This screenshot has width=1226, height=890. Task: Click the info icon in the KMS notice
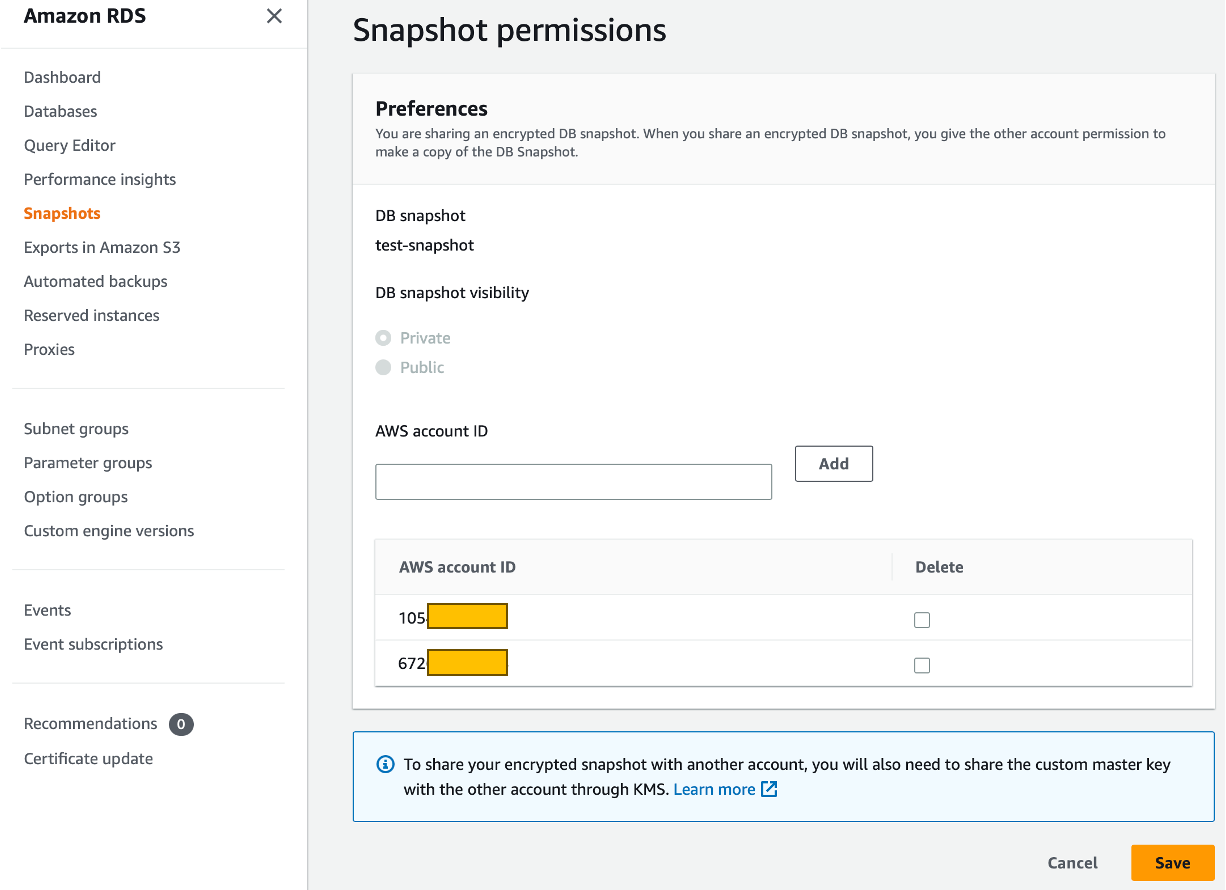(x=385, y=764)
